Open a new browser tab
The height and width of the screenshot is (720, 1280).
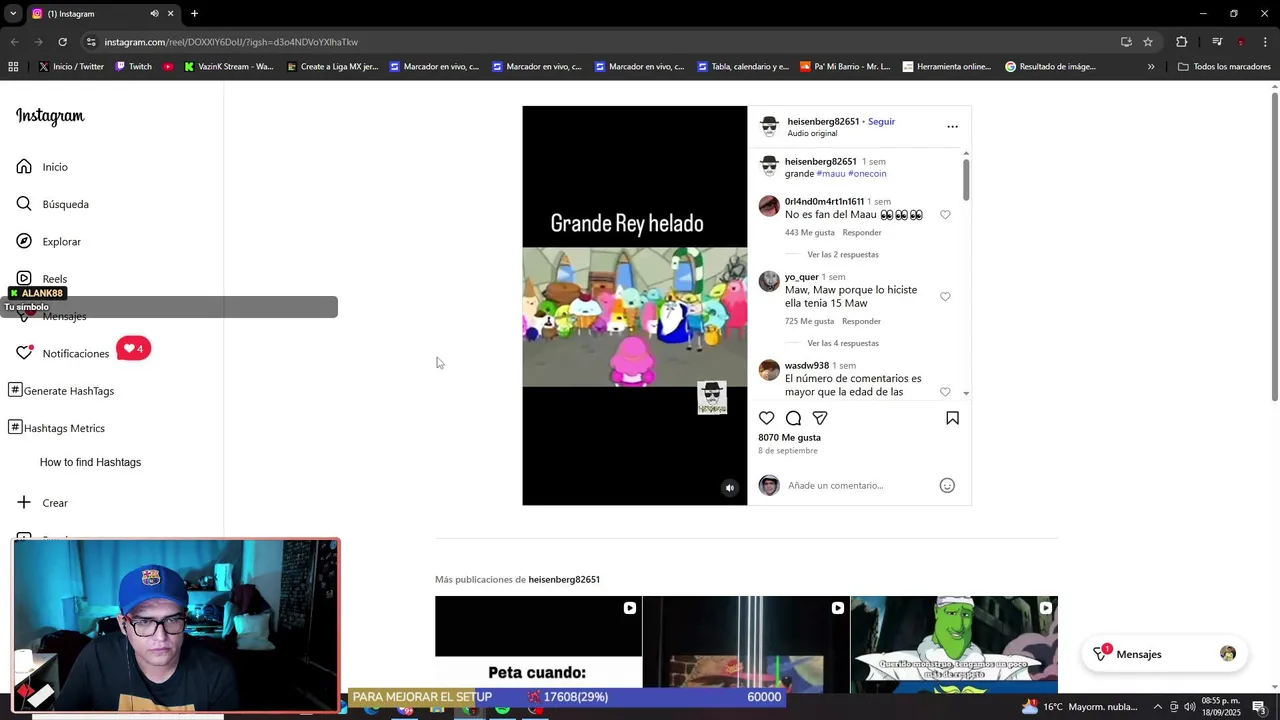(x=194, y=14)
